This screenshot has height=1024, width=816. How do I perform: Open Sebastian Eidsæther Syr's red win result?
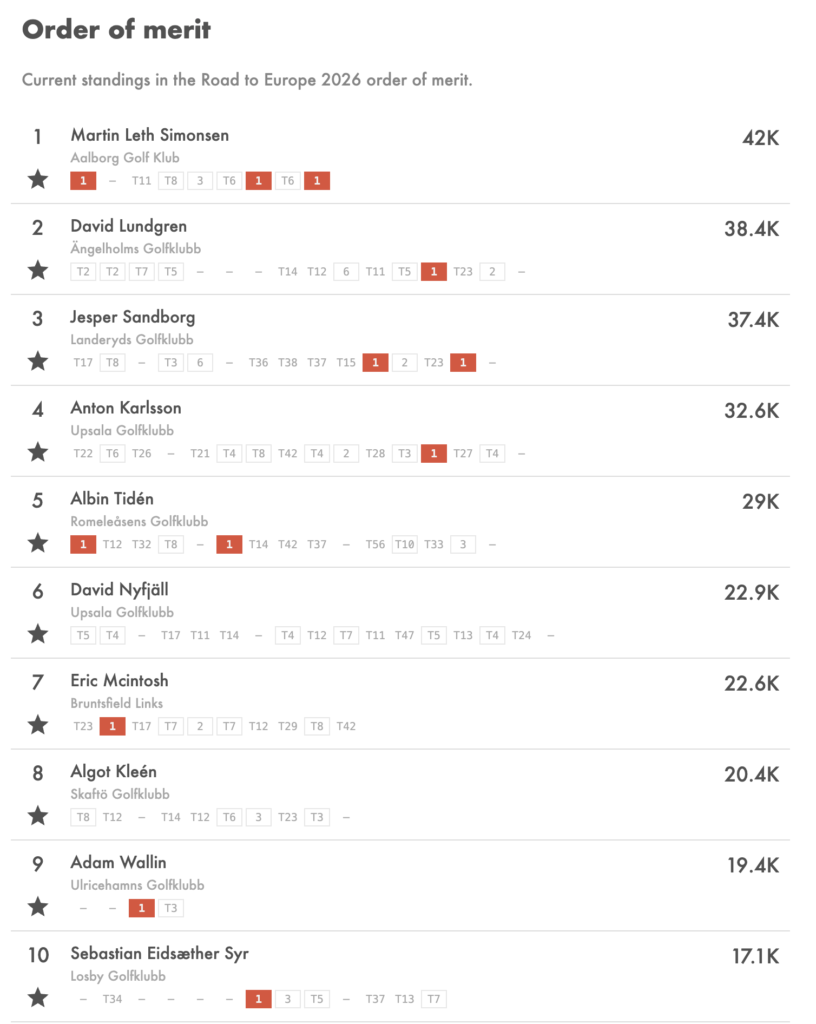pos(259,999)
